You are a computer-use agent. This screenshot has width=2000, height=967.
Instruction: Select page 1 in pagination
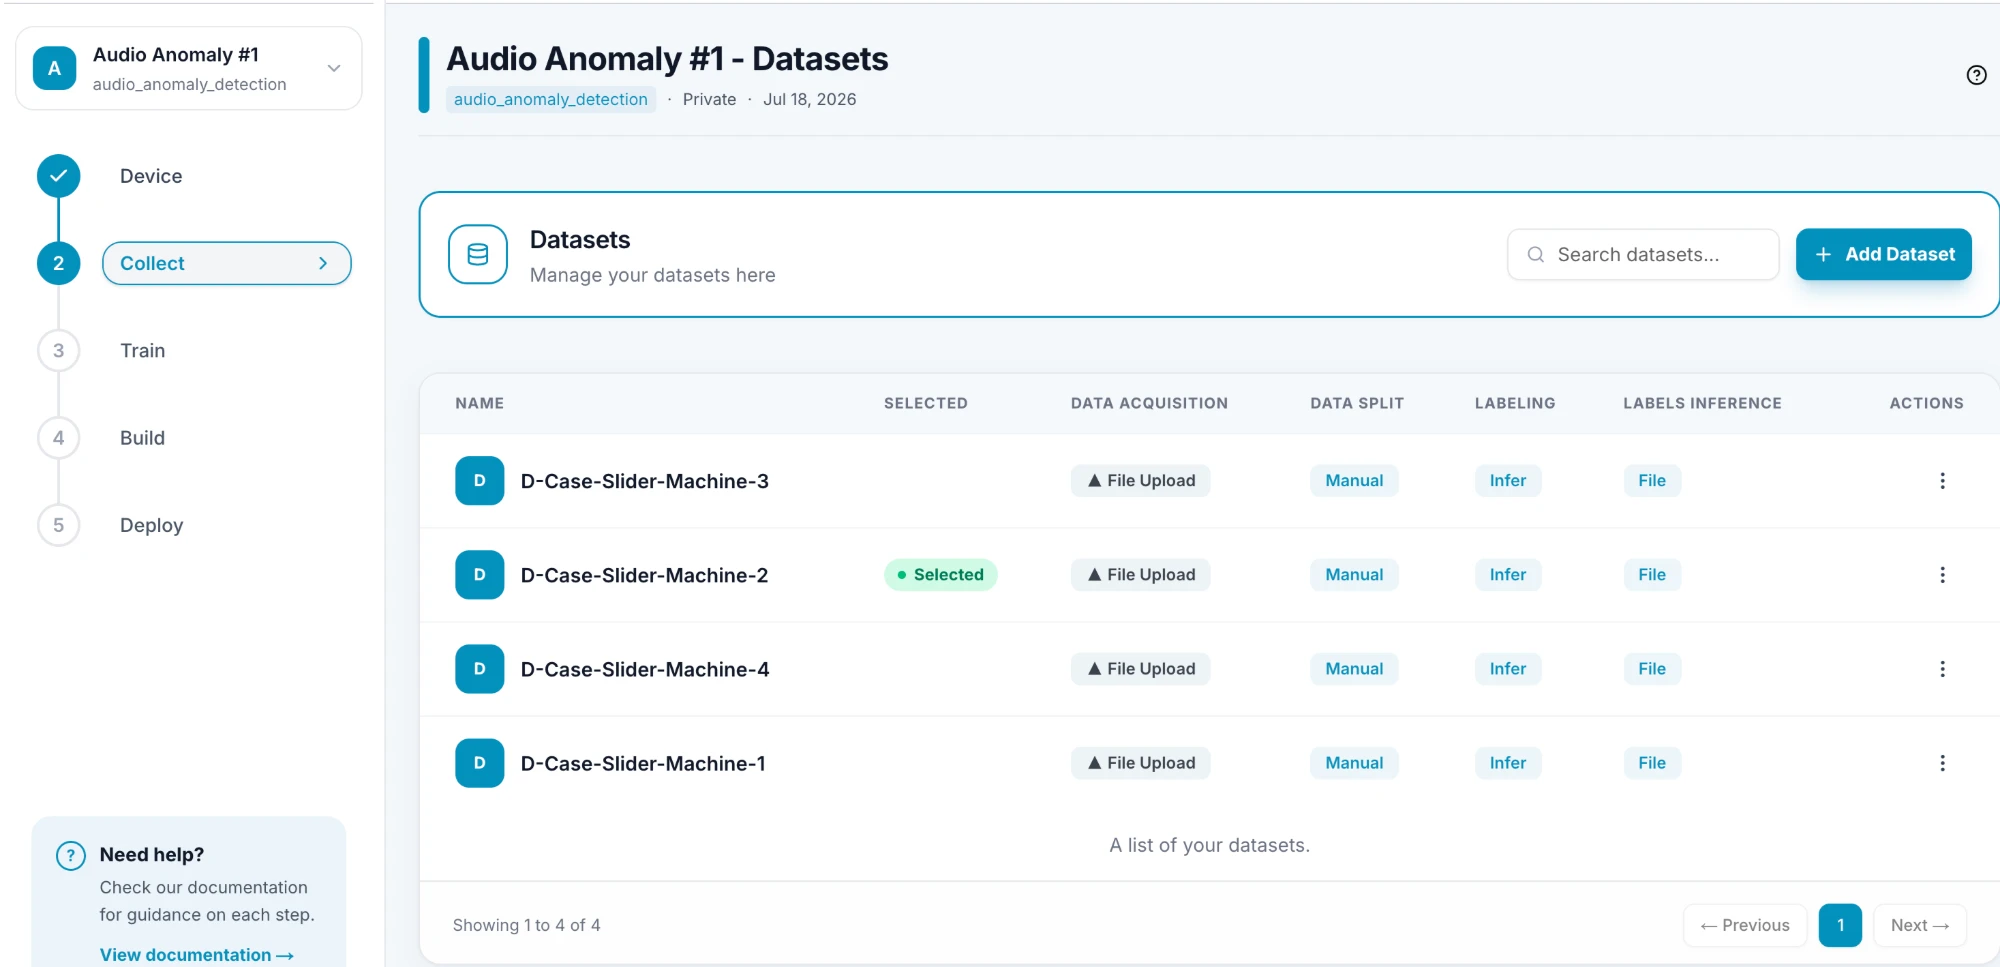click(1840, 925)
